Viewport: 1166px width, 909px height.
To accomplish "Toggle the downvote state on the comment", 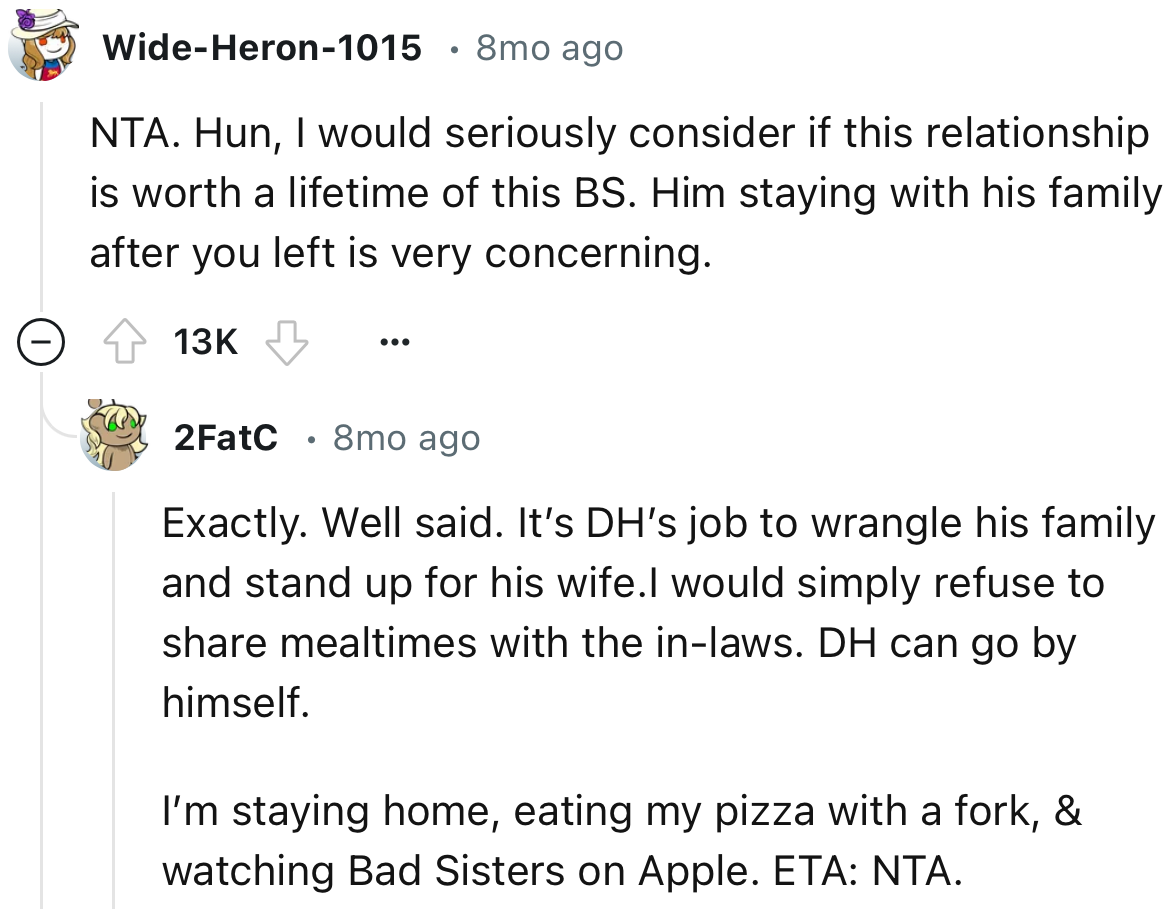I will point(287,340).
